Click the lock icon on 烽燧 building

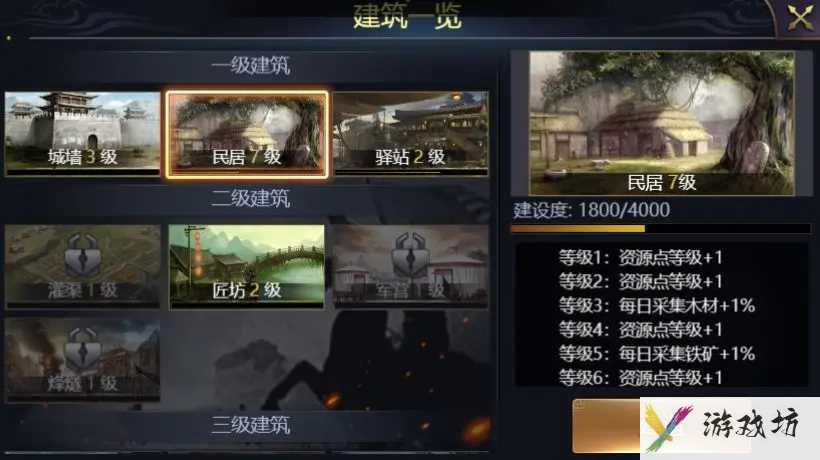[x=83, y=349]
